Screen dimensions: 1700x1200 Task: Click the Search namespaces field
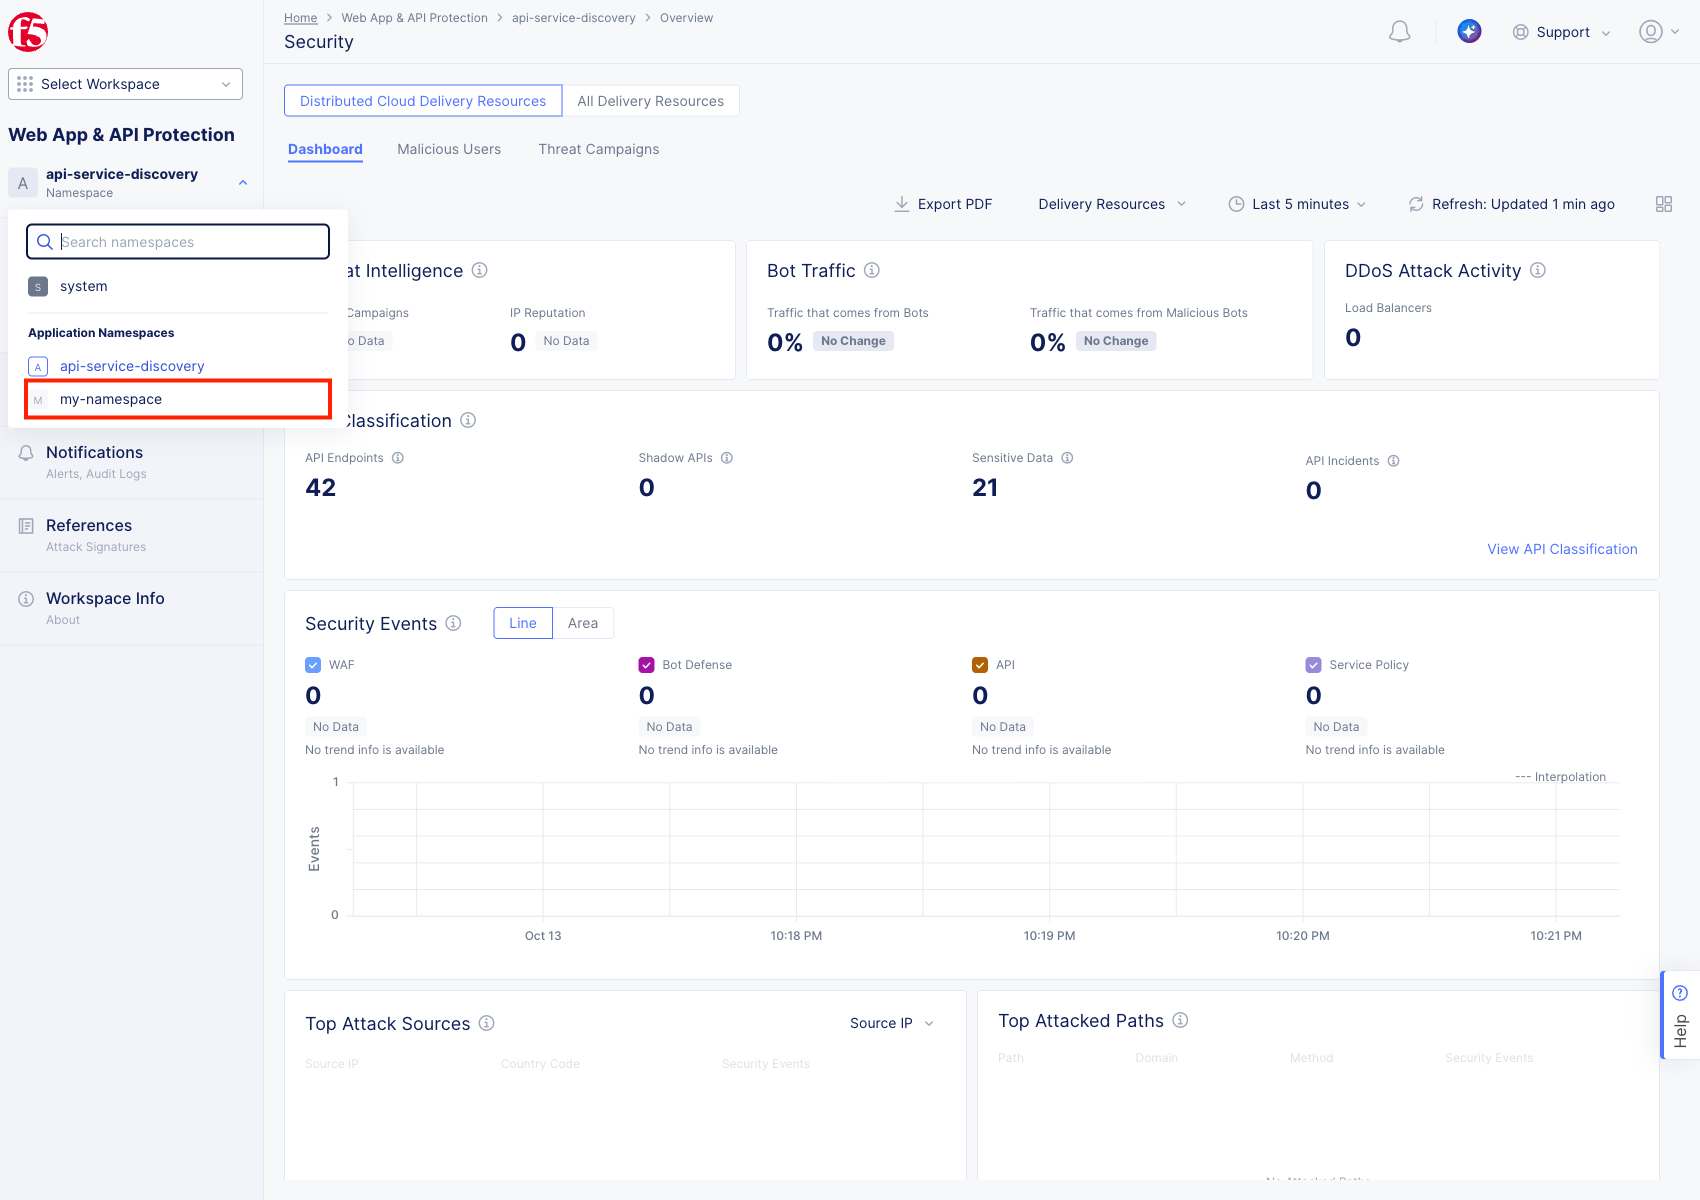[178, 242]
